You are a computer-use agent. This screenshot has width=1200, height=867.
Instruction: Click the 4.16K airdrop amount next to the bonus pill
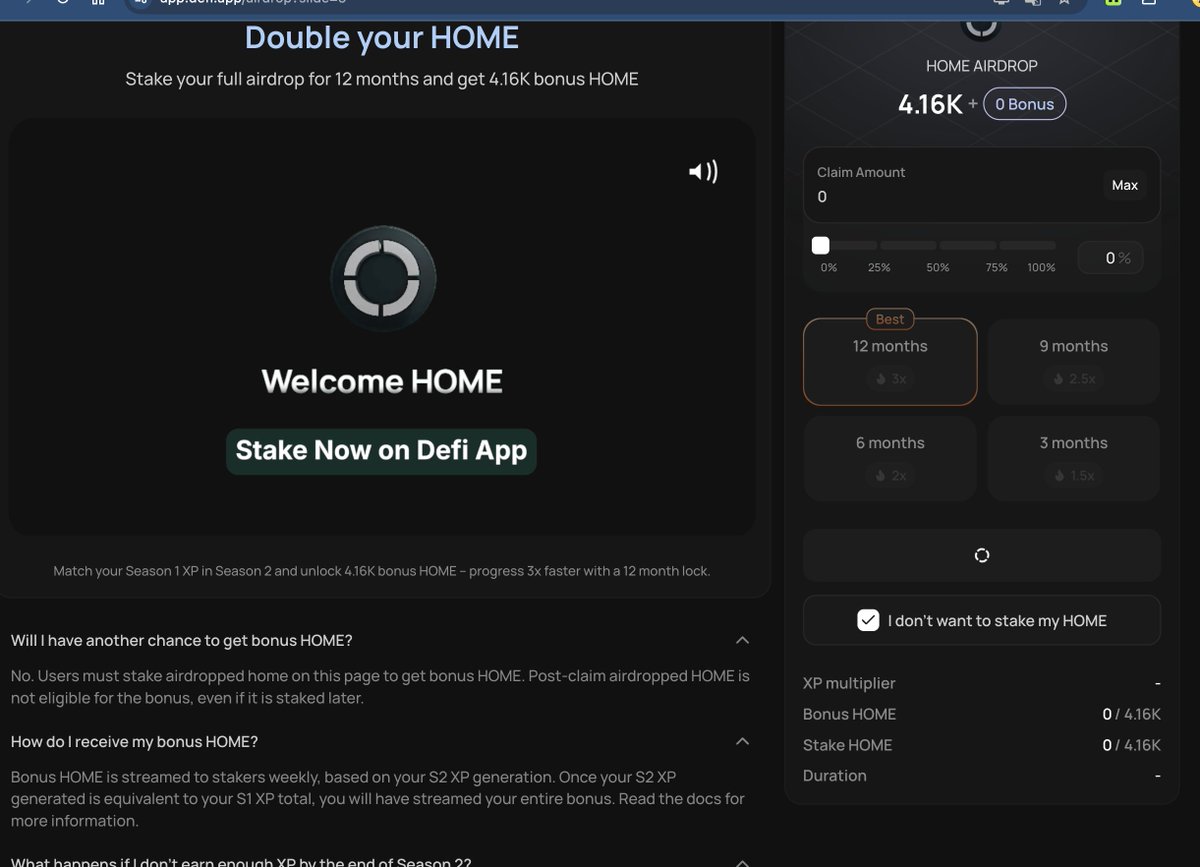(x=930, y=104)
